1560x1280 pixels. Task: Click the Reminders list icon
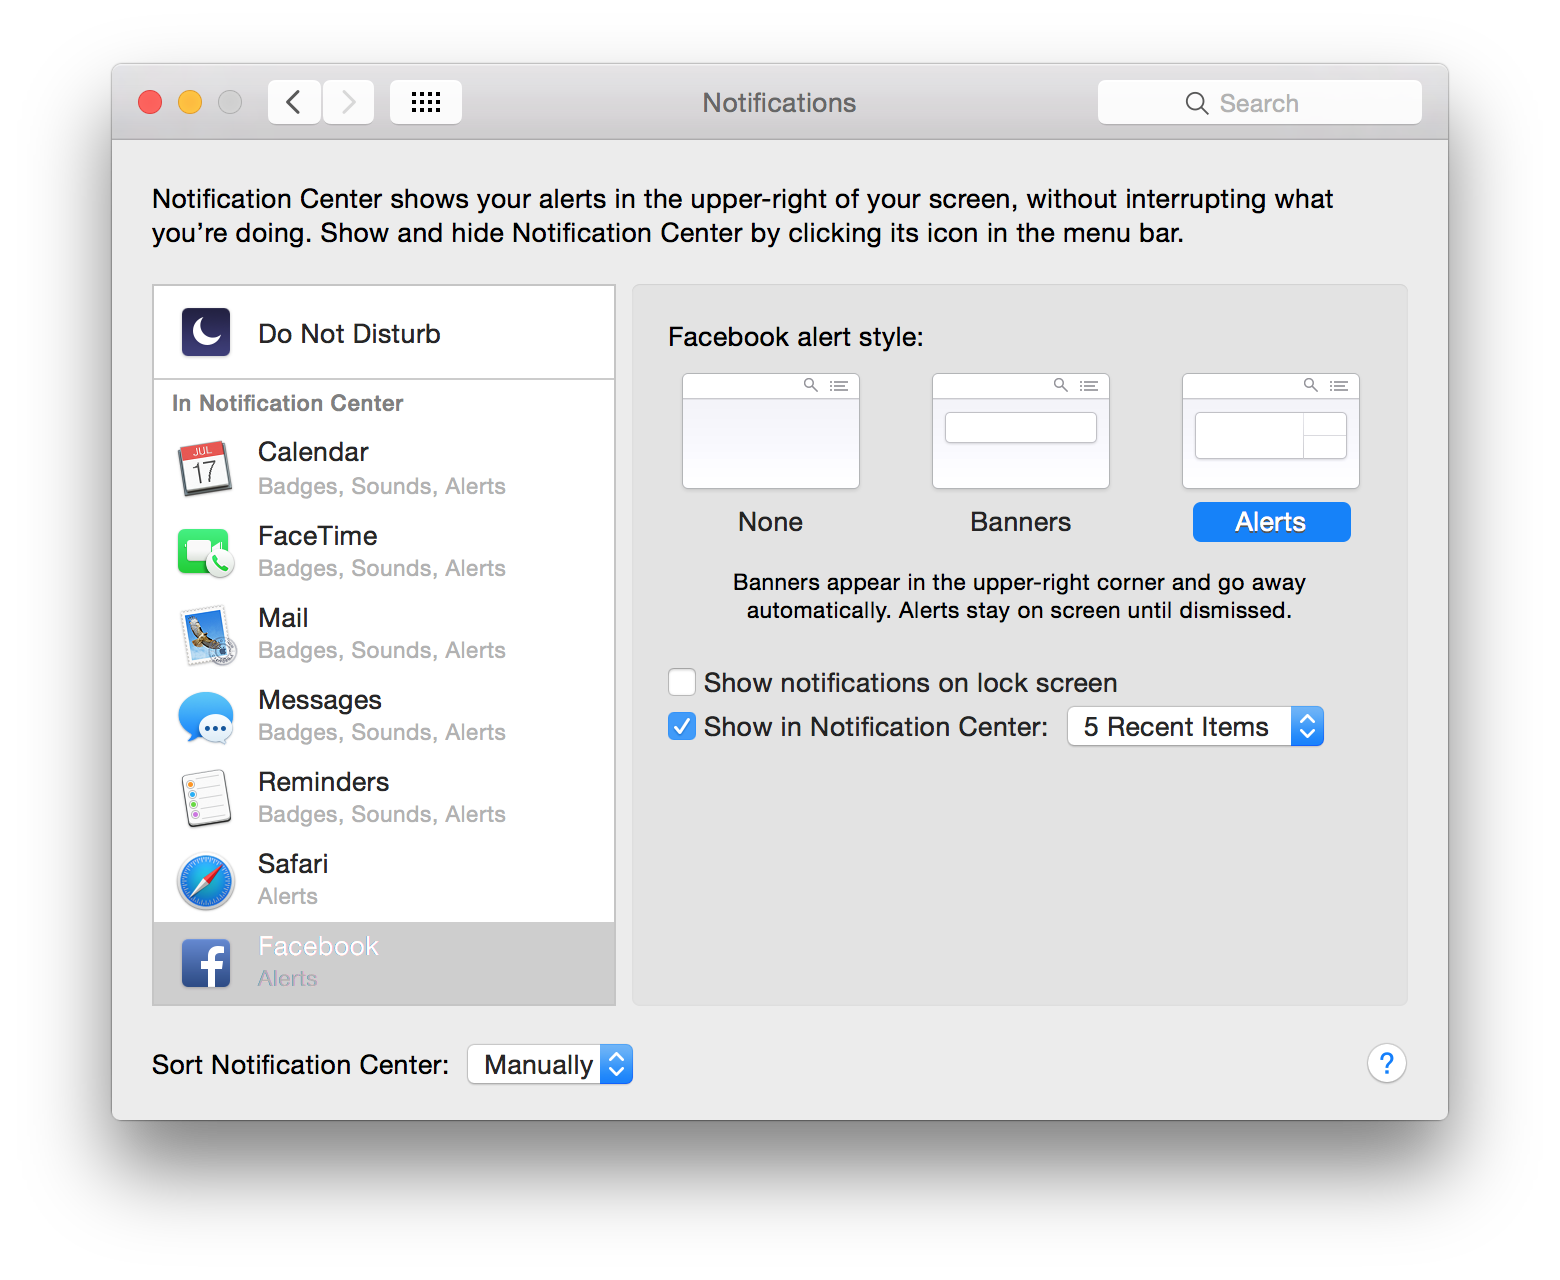click(x=206, y=798)
